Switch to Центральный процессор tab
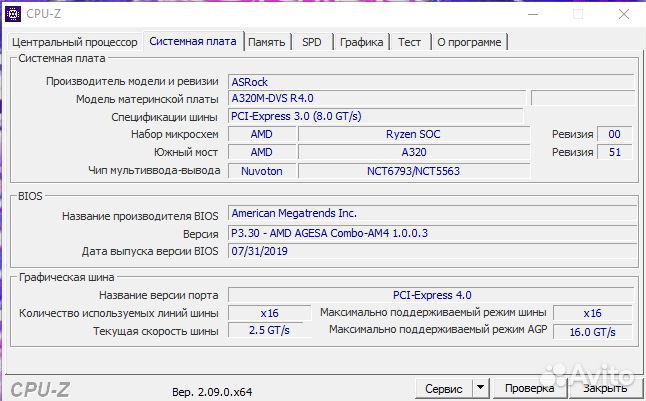 click(x=75, y=42)
